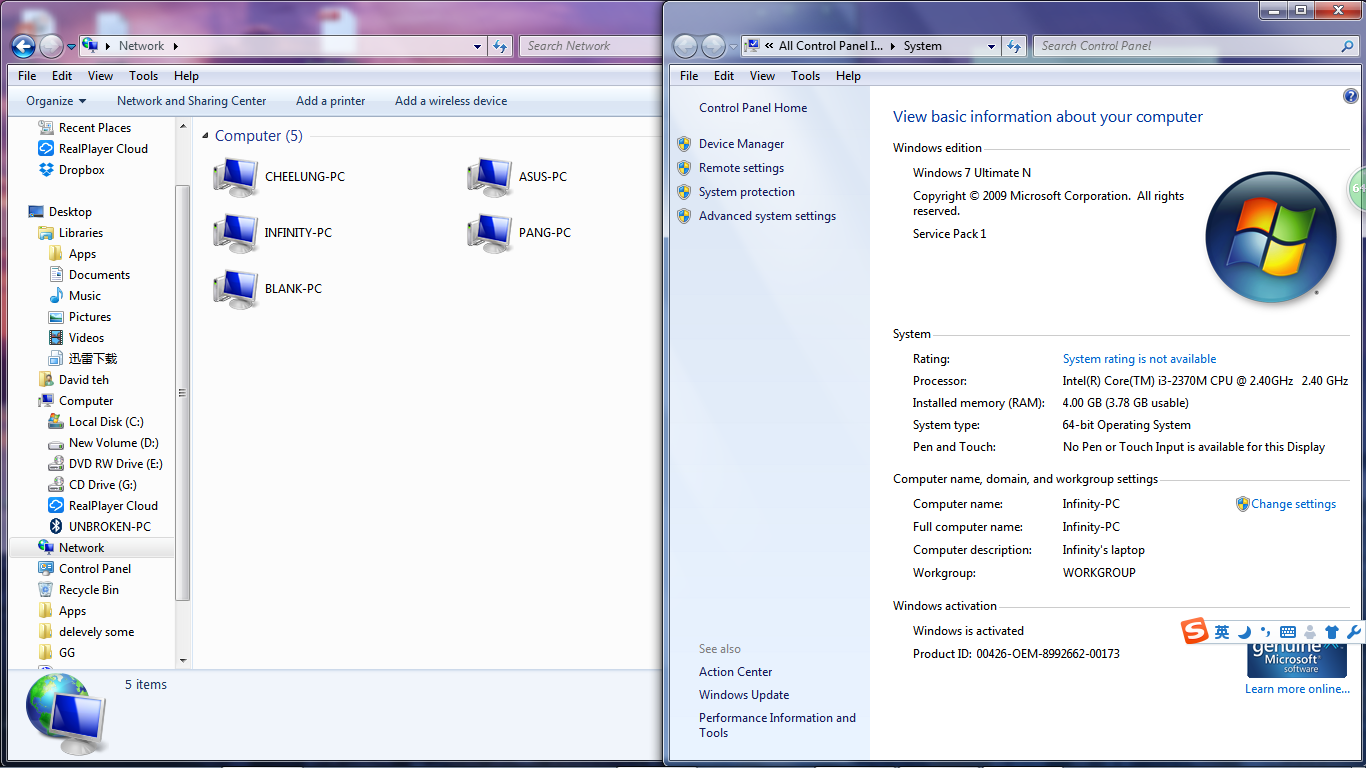Open the Network window address history dropdown
The height and width of the screenshot is (768, 1366).
coord(478,46)
